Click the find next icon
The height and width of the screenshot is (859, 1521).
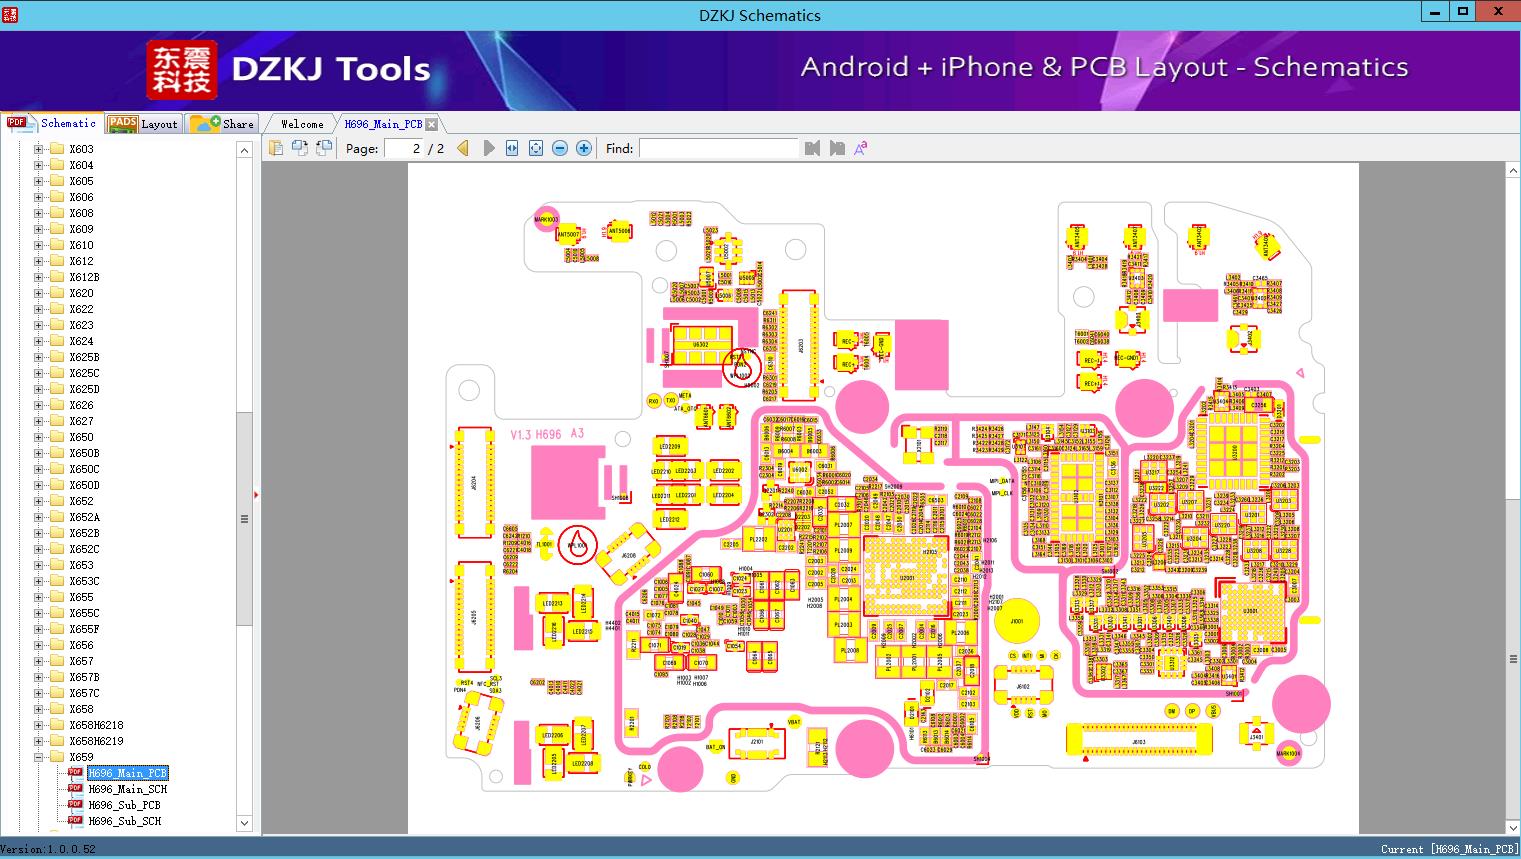tap(837, 148)
